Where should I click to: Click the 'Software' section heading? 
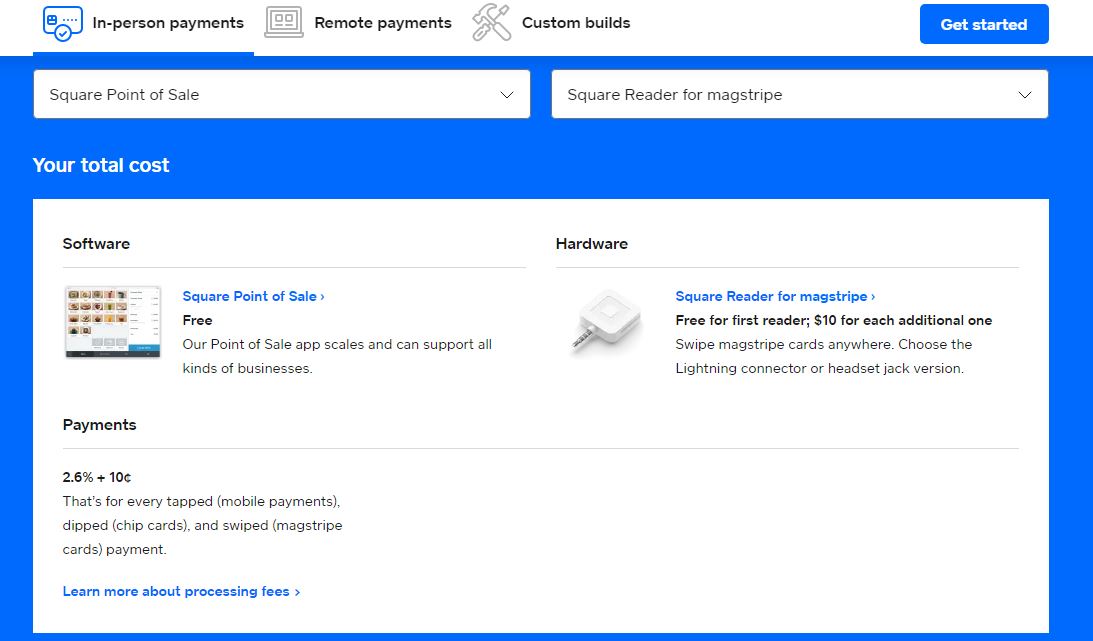pos(96,244)
